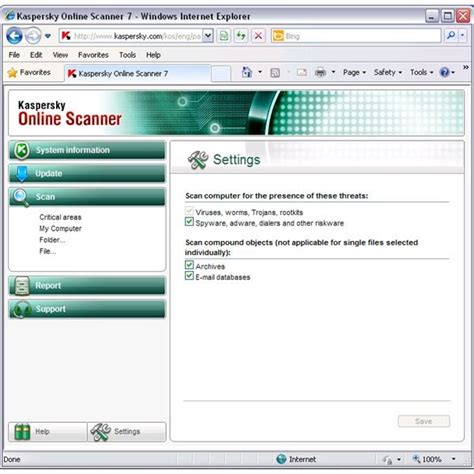Expand the address bar URL dropdown
Viewport: 474px width, 474px height.
(x=208, y=36)
